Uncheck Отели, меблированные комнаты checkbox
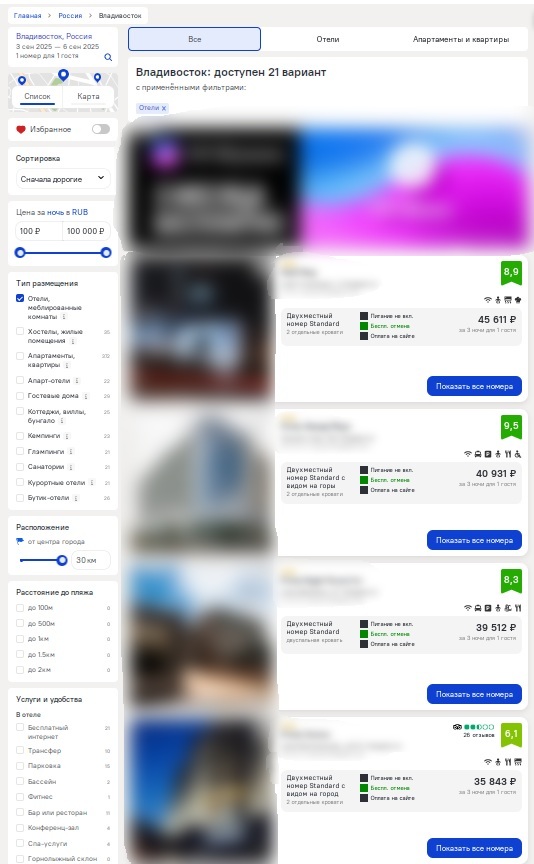The image size is (534, 864). point(20,299)
